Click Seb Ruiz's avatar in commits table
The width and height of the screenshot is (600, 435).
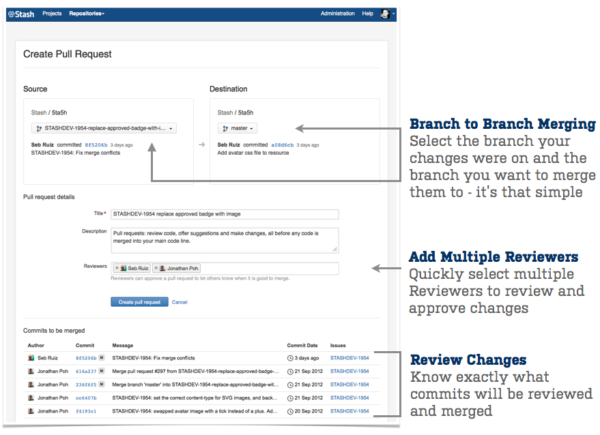pyautogui.click(x=29, y=357)
